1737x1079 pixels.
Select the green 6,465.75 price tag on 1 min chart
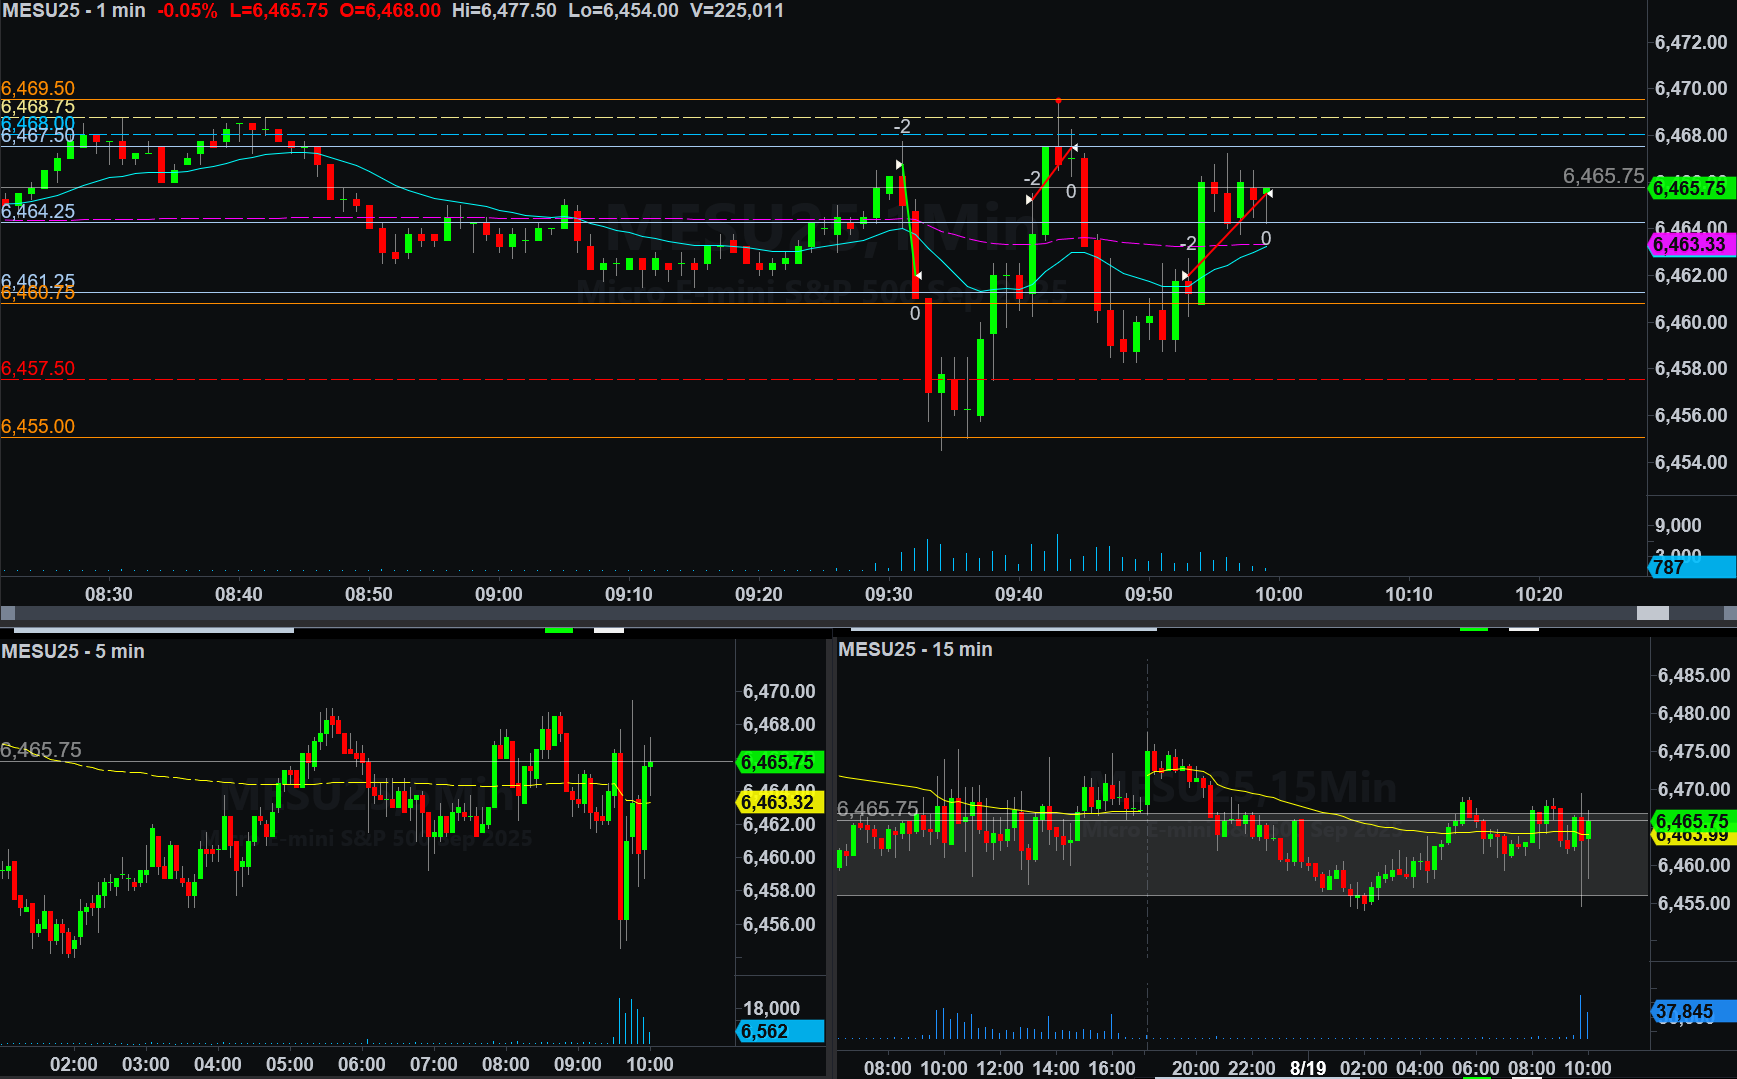(x=1690, y=188)
